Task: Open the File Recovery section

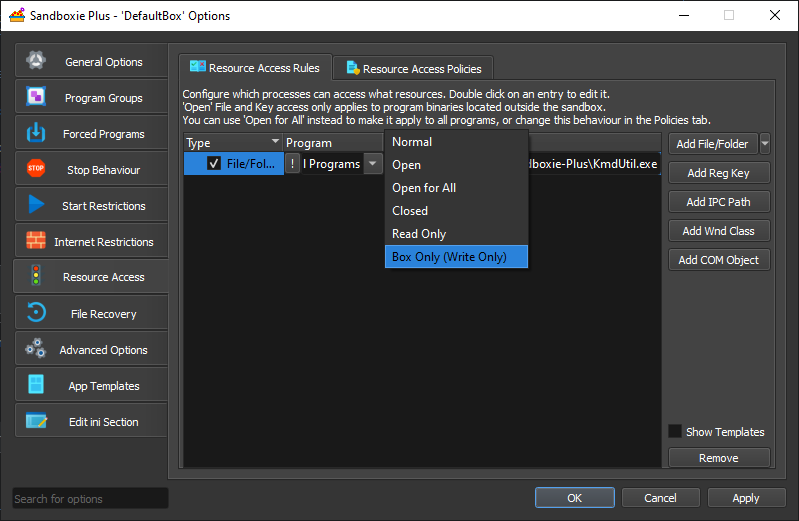Action: [91, 314]
